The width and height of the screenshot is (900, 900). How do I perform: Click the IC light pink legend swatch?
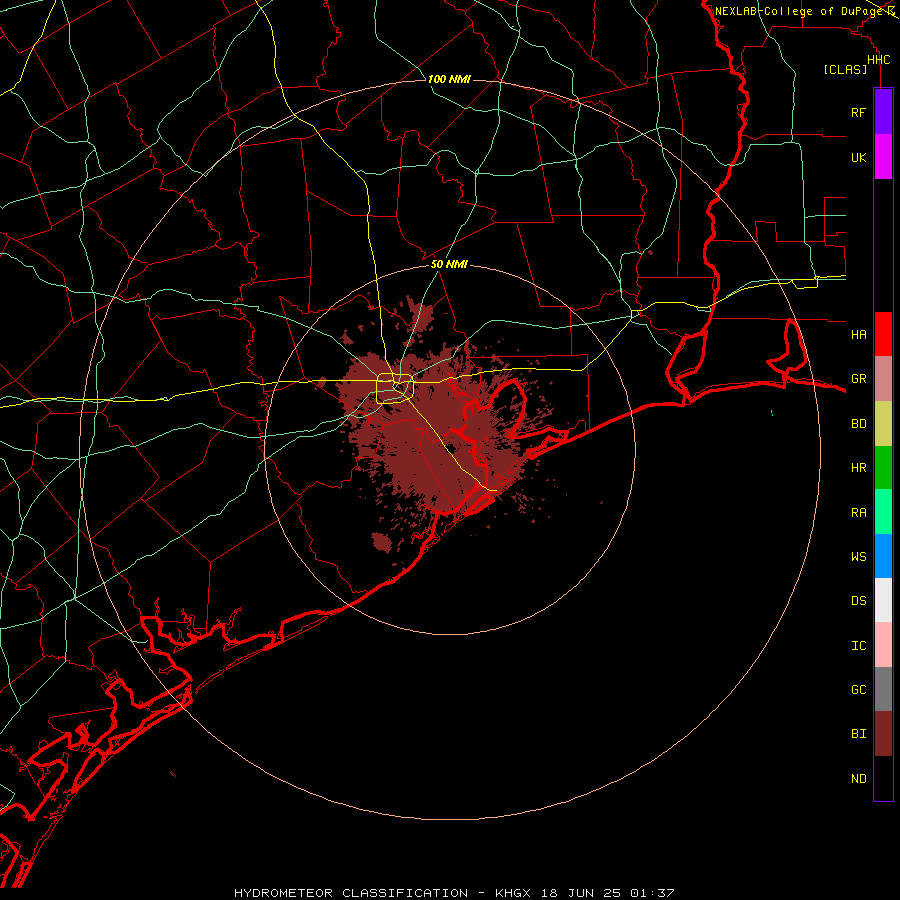(x=883, y=645)
